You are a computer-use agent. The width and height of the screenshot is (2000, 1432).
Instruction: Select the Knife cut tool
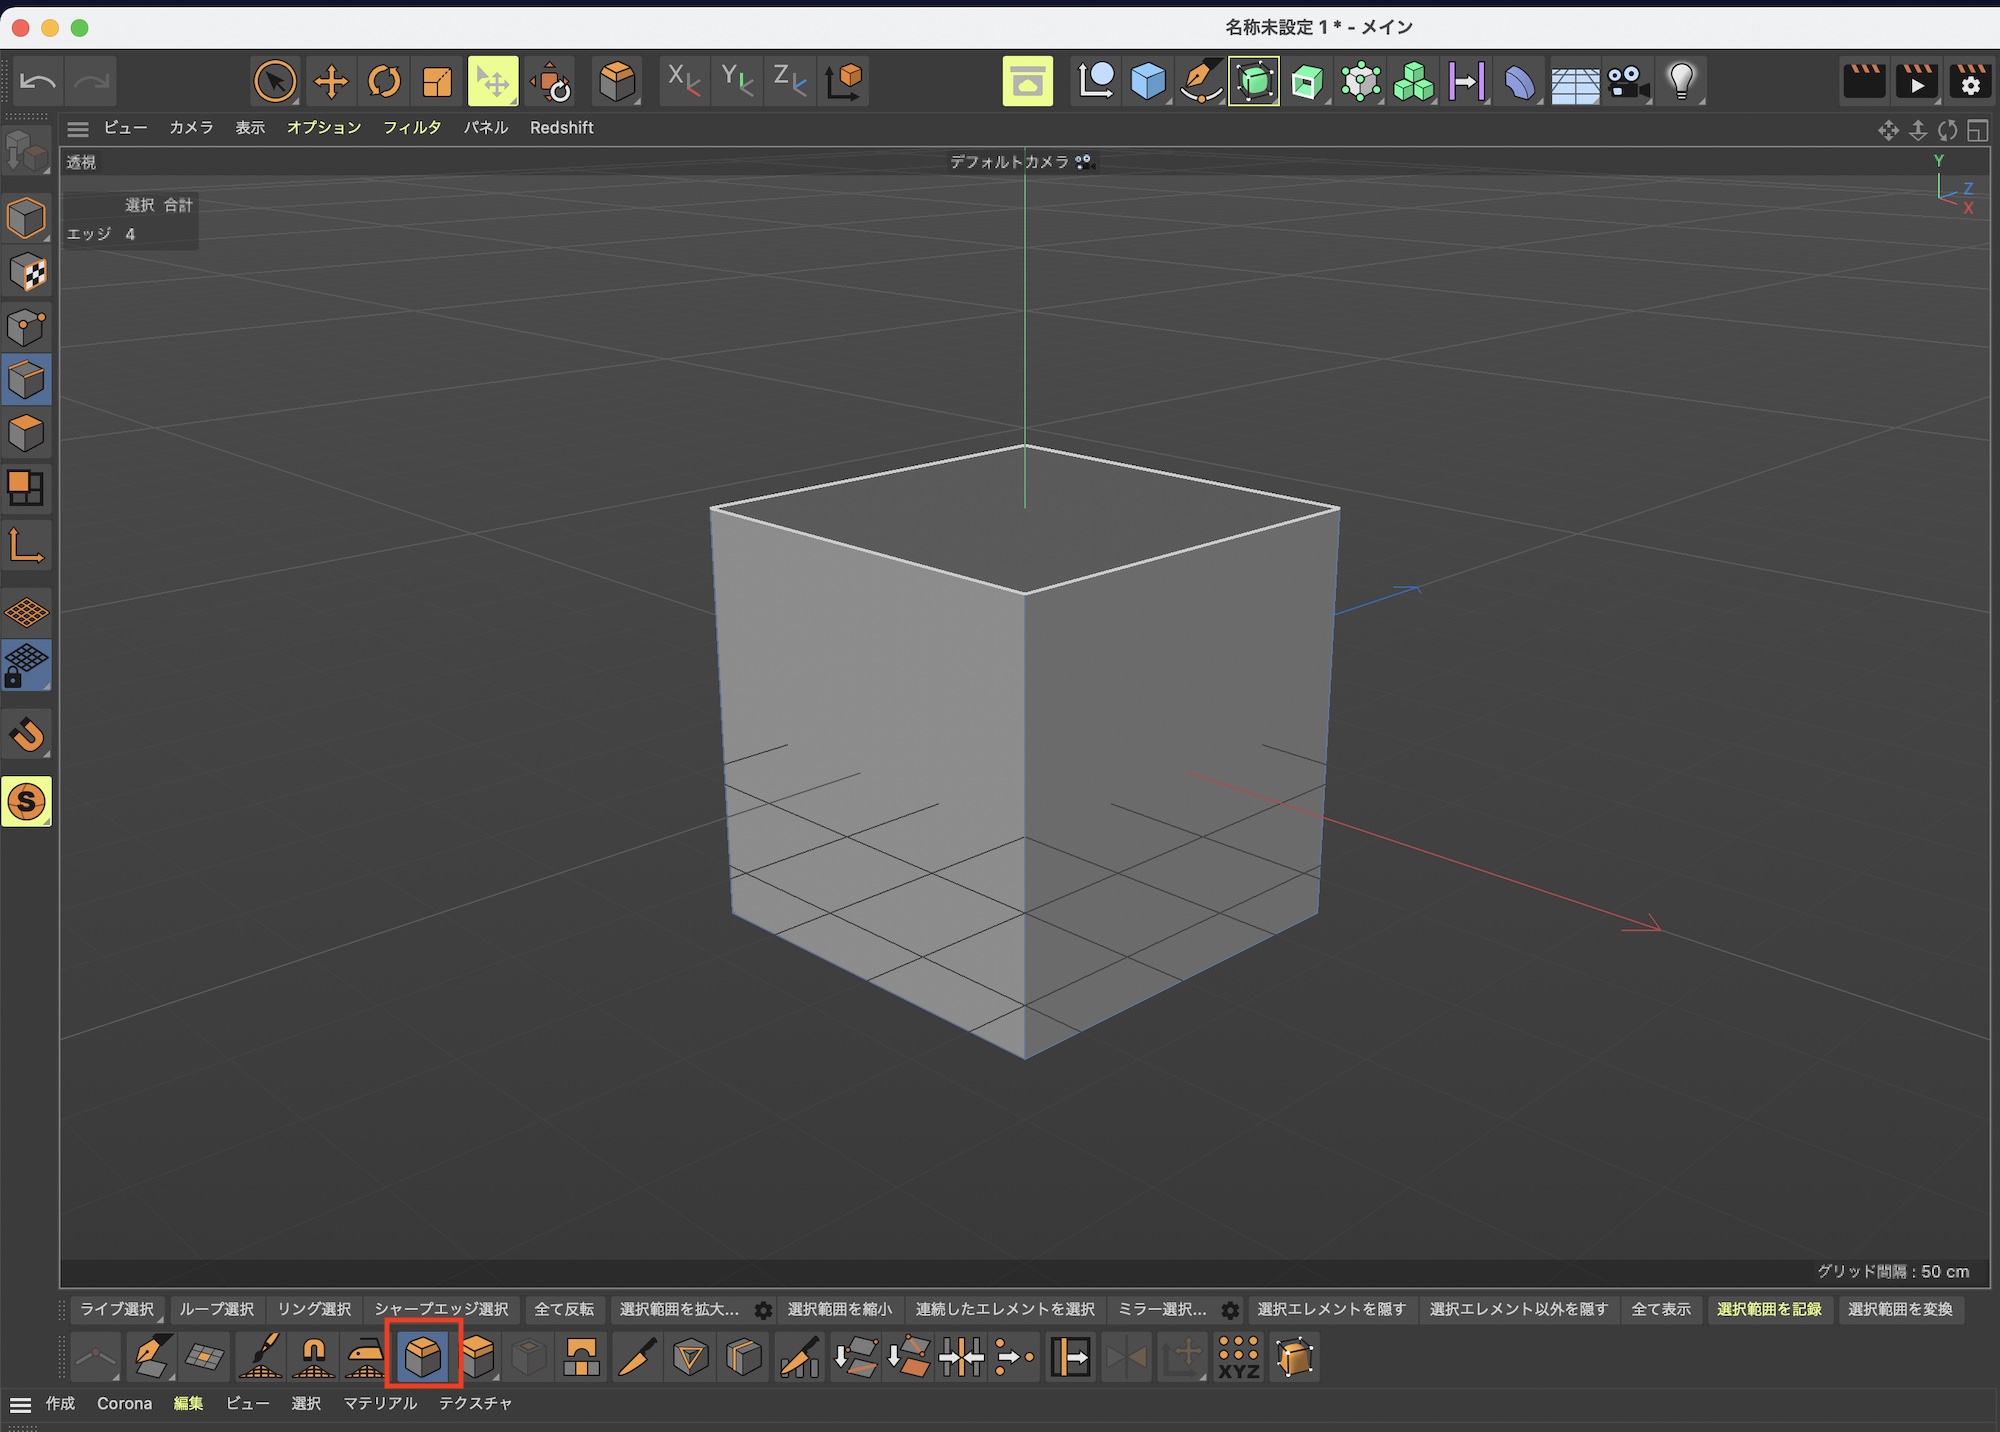[637, 1357]
